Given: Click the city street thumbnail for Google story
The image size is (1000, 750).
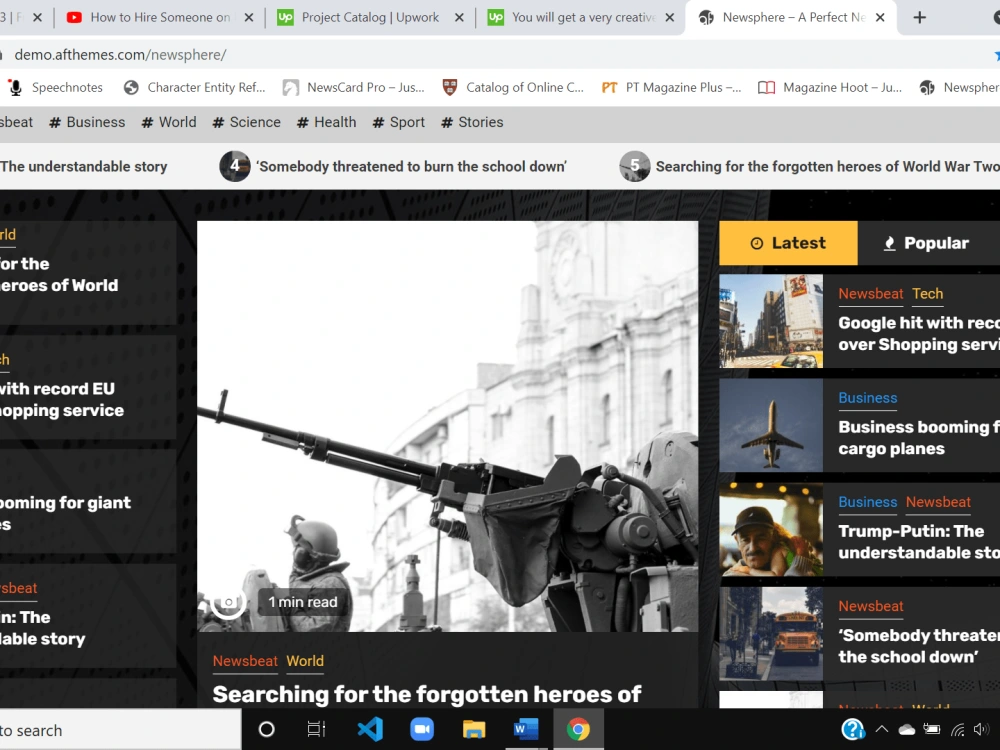Looking at the screenshot, I should [x=771, y=321].
